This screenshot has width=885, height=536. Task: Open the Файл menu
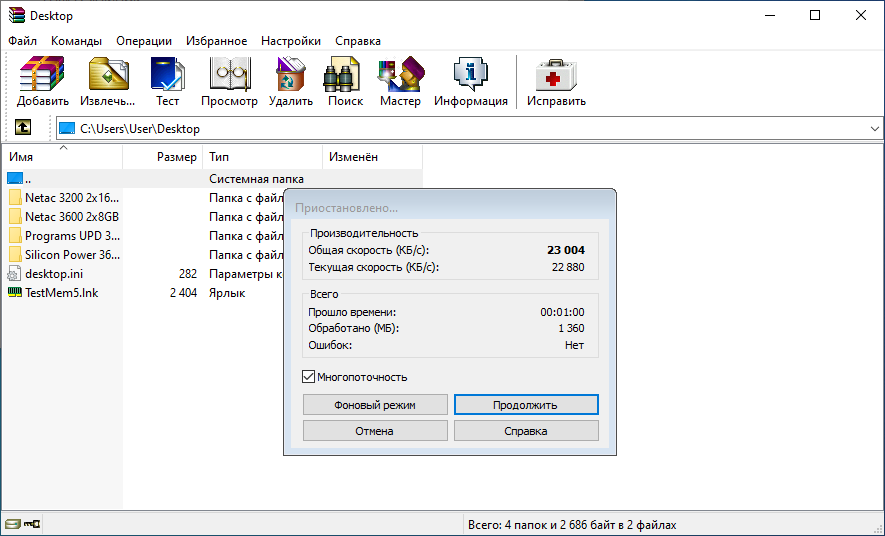(23, 41)
